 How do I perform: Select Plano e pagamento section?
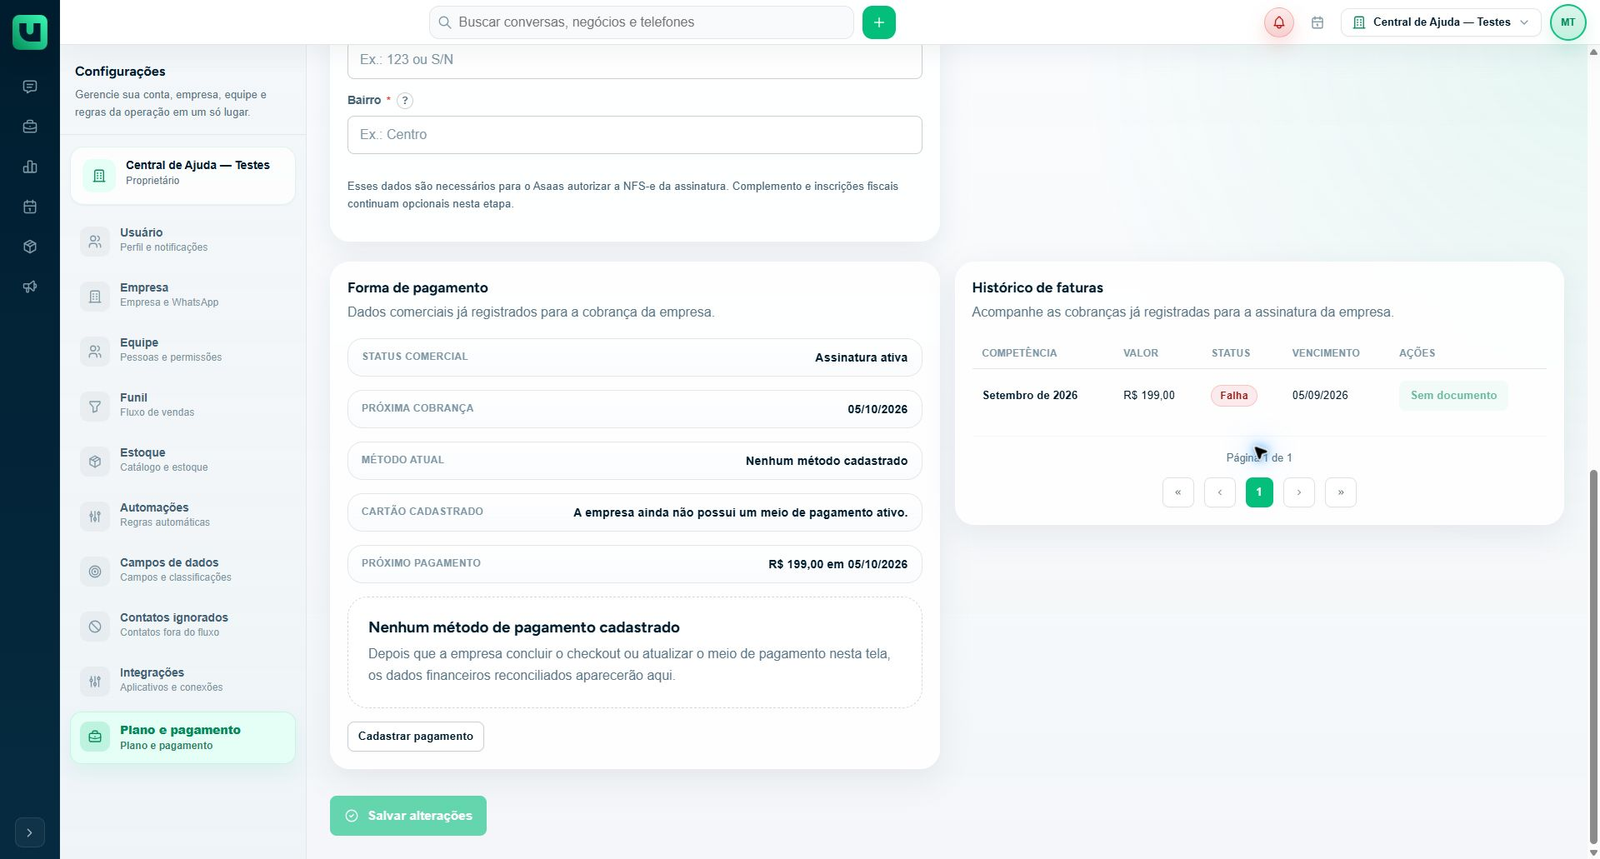[182, 738]
